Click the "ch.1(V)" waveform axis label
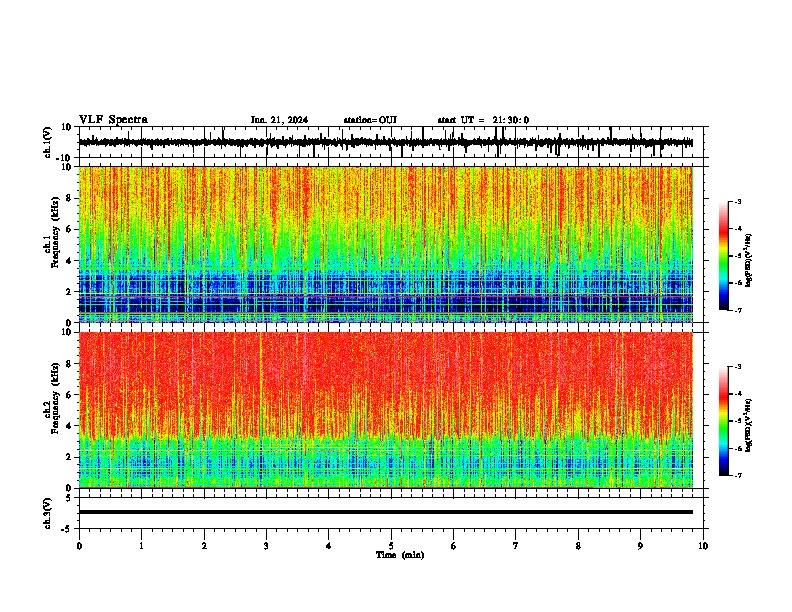Screen dimensions: 792x612 47,142
